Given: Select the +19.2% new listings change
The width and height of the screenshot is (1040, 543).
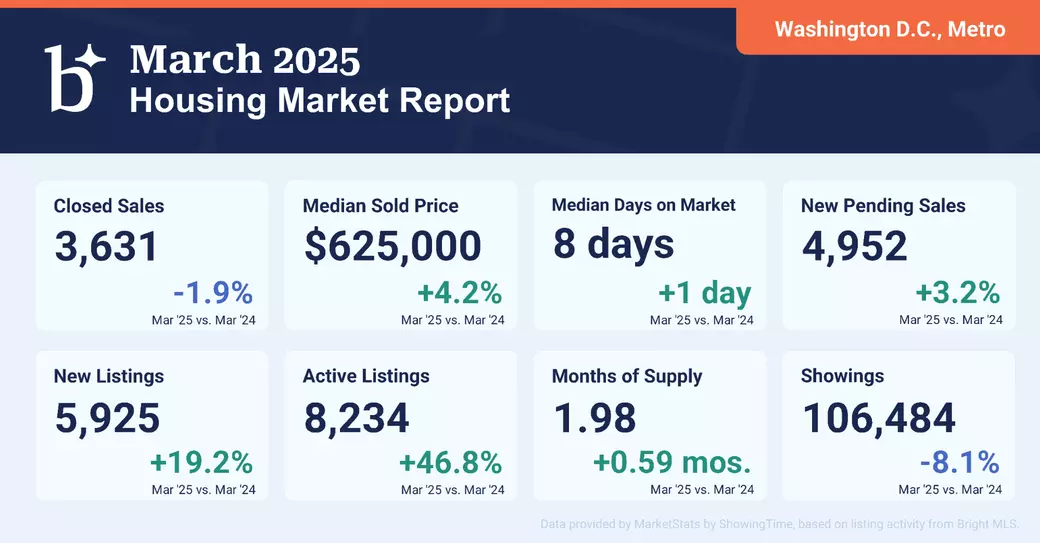Looking at the screenshot, I should 202,463.
